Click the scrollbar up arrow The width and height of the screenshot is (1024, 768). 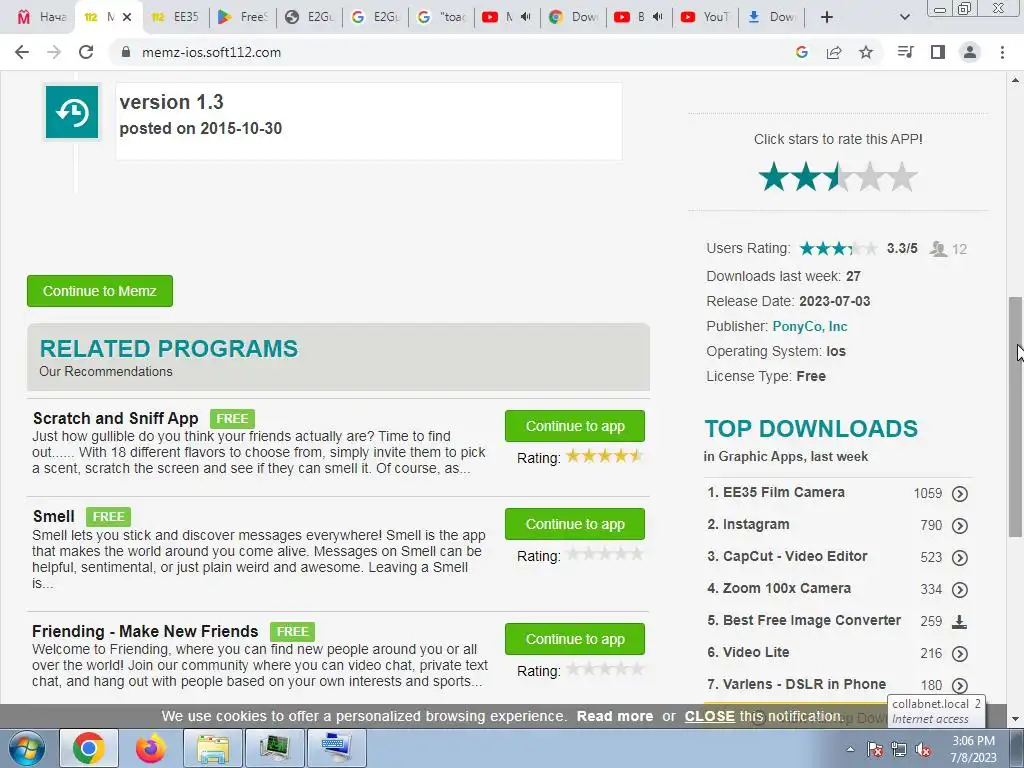1015,80
